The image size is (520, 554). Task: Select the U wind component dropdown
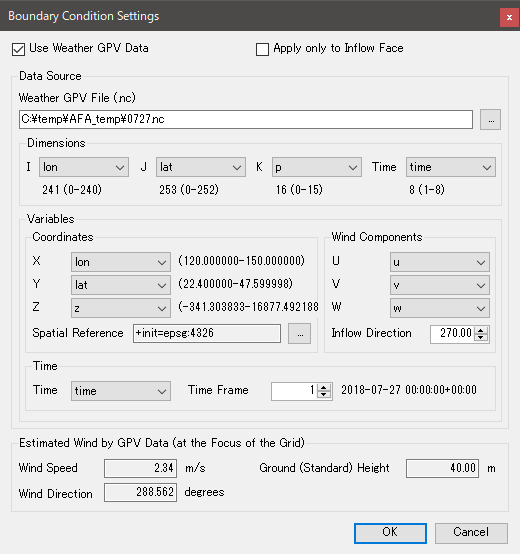point(439,262)
